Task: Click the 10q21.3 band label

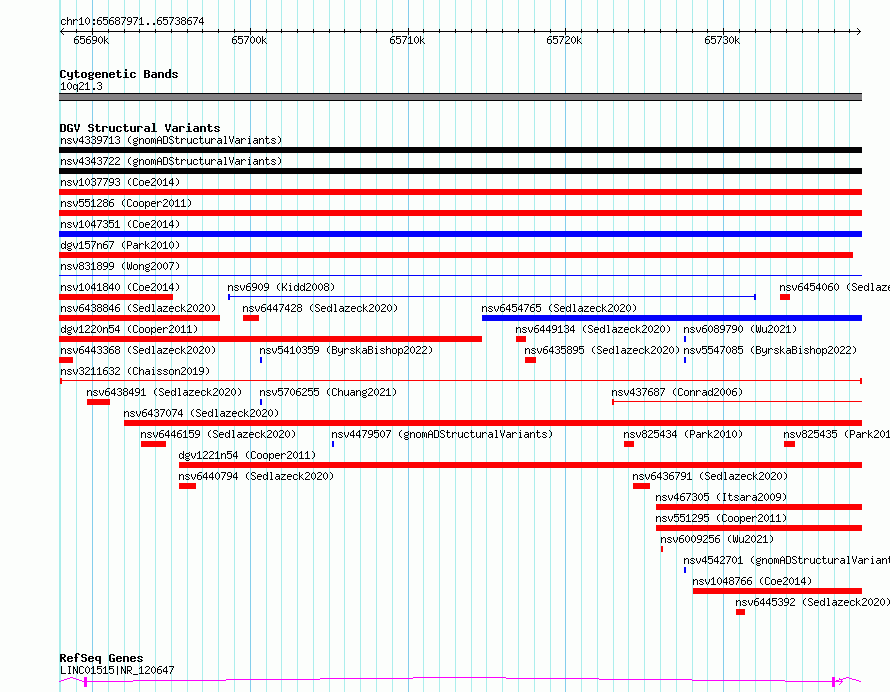Action: click(x=81, y=86)
